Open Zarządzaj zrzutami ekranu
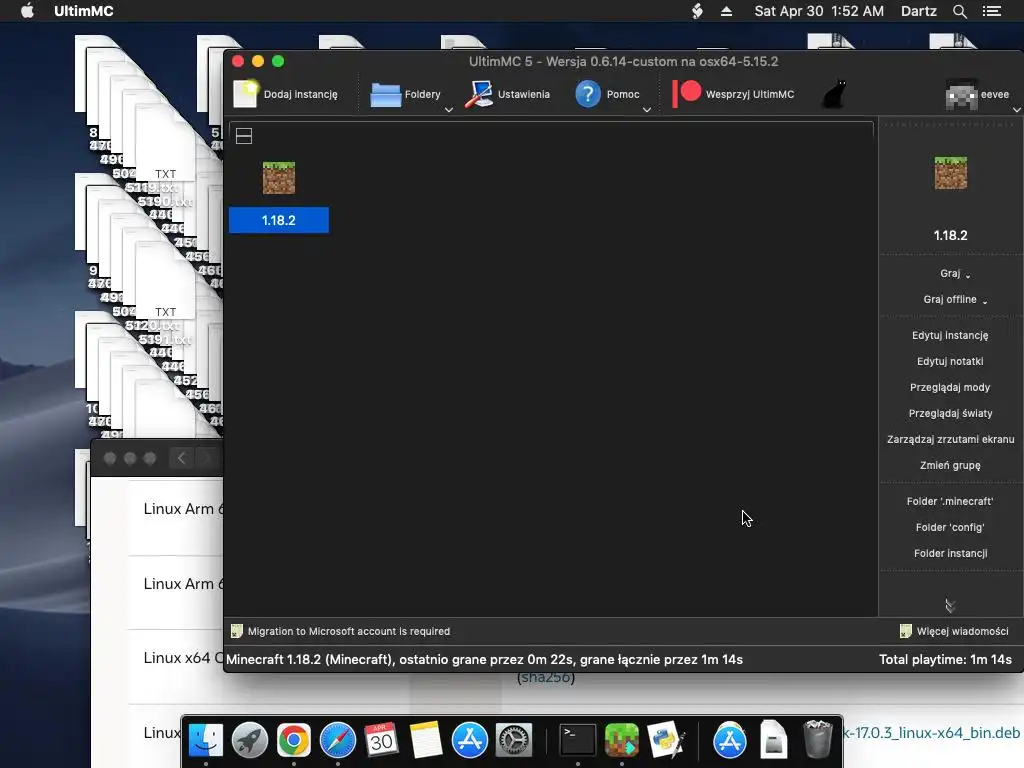1024x768 pixels. [x=950, y=440]
